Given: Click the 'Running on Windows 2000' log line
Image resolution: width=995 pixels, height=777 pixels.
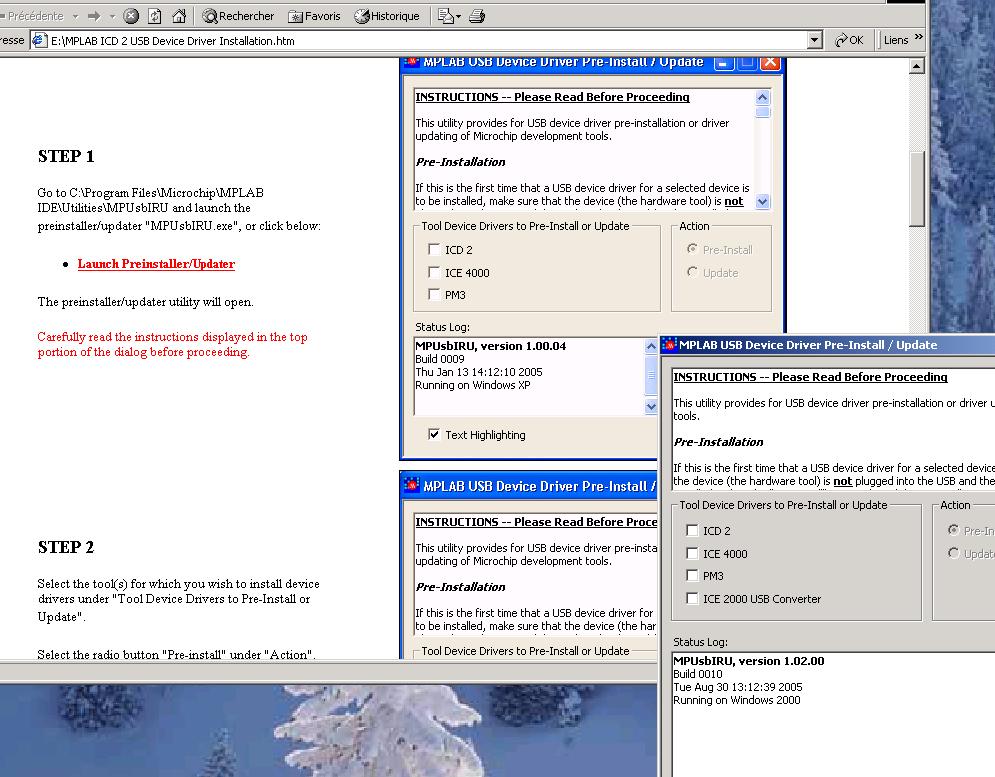Looking at the screenshot, I should (x=737, y=700).
